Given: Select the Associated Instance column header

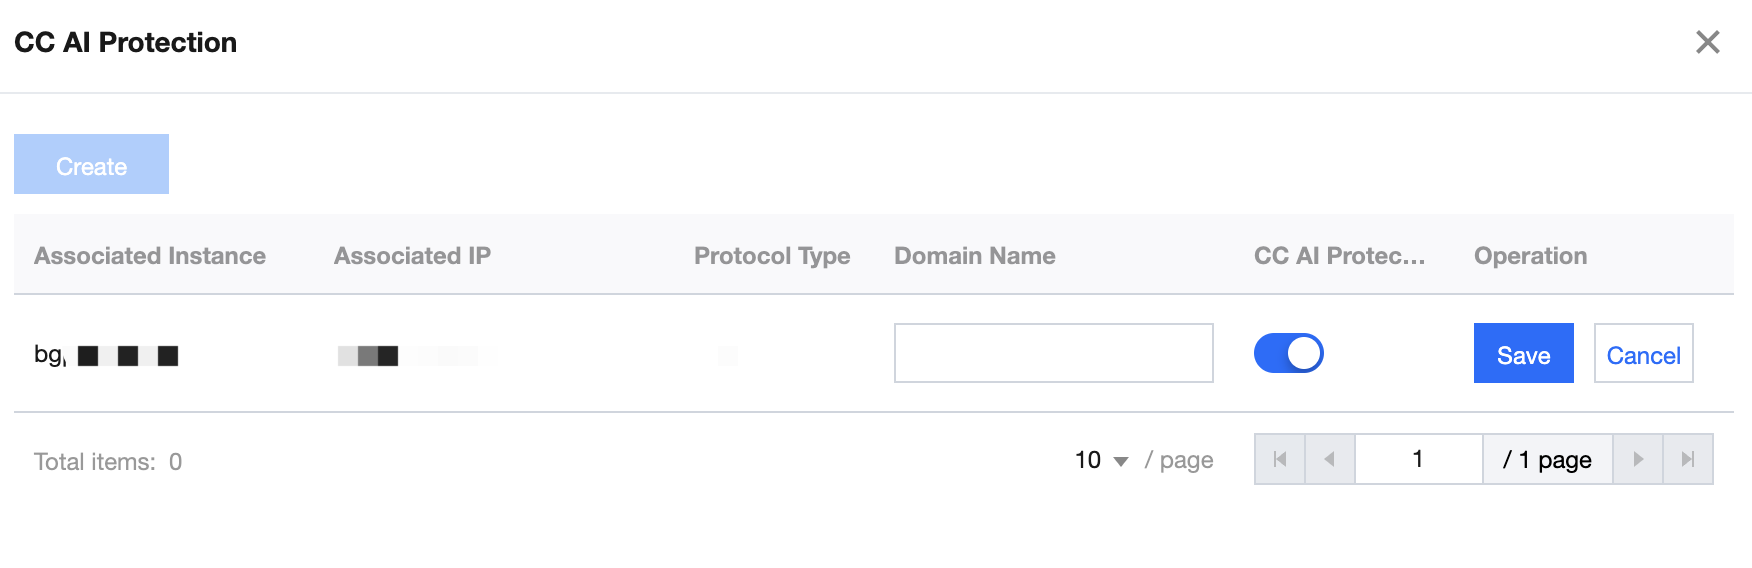Looking at the screenshot, I should [150, 256].
